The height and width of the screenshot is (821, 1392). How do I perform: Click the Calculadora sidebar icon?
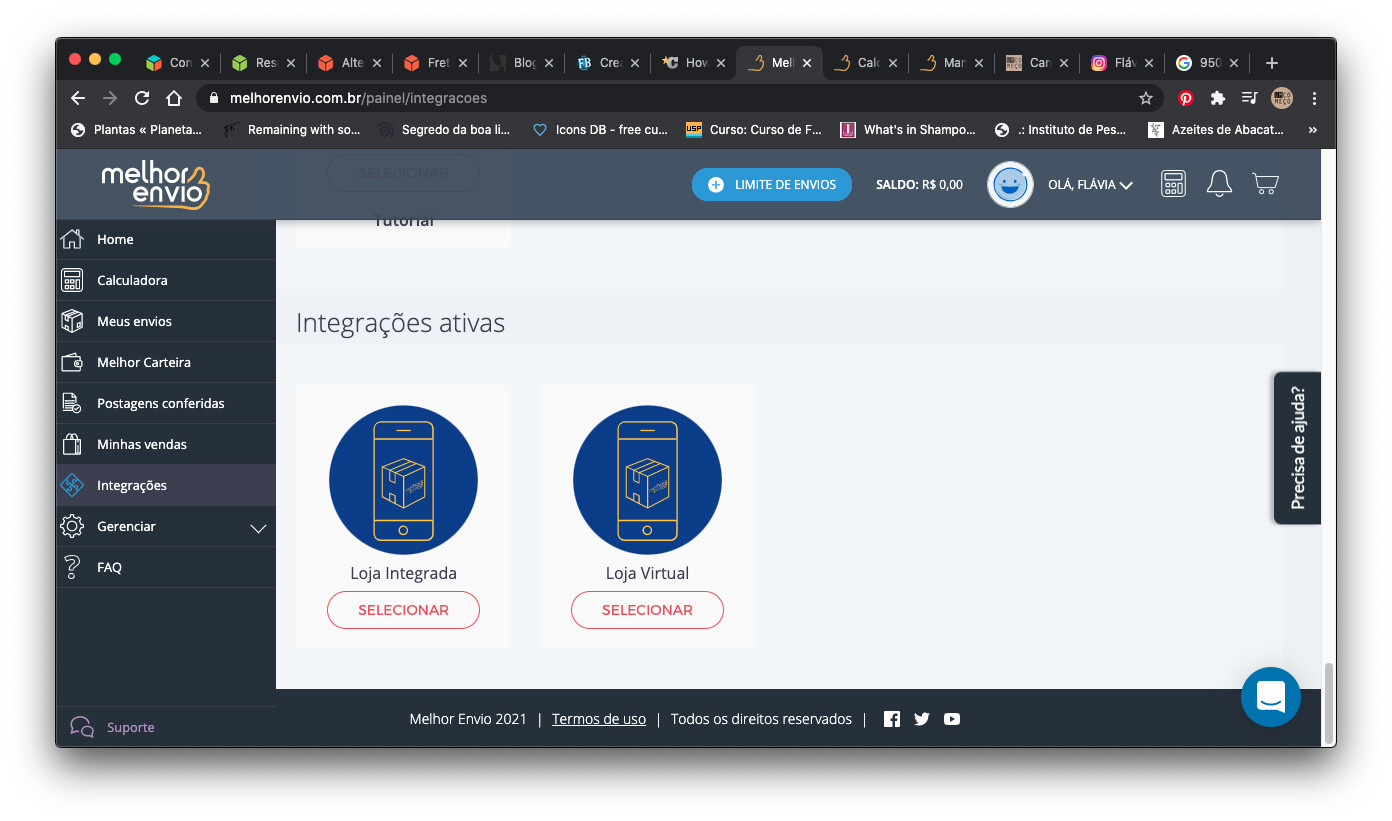(x=72, y=280)
